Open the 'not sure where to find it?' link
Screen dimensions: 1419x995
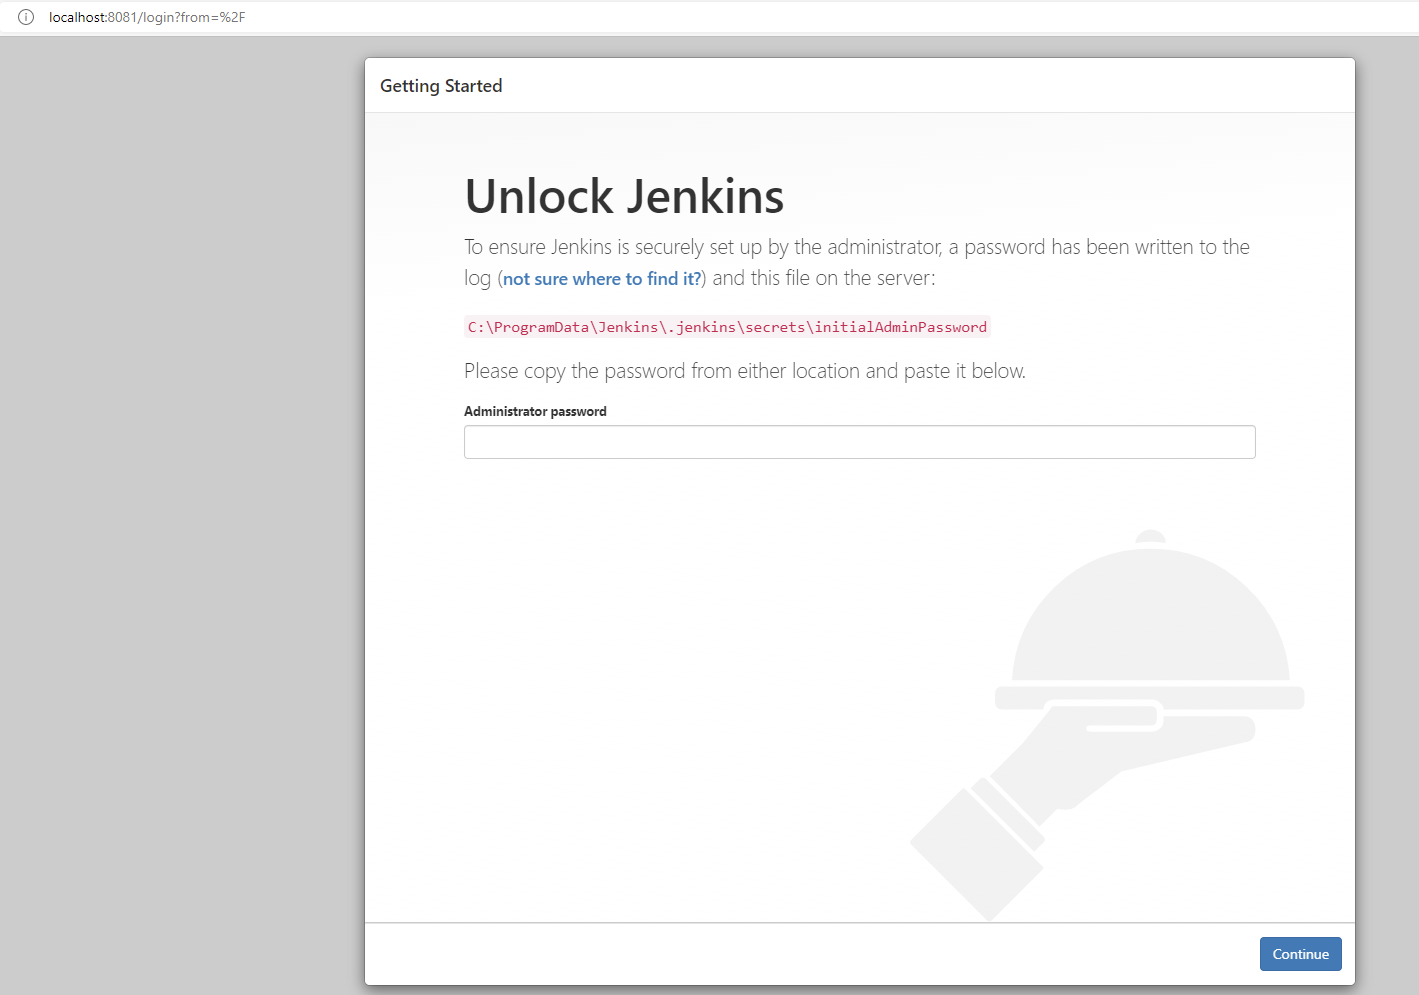click(602, 279)
